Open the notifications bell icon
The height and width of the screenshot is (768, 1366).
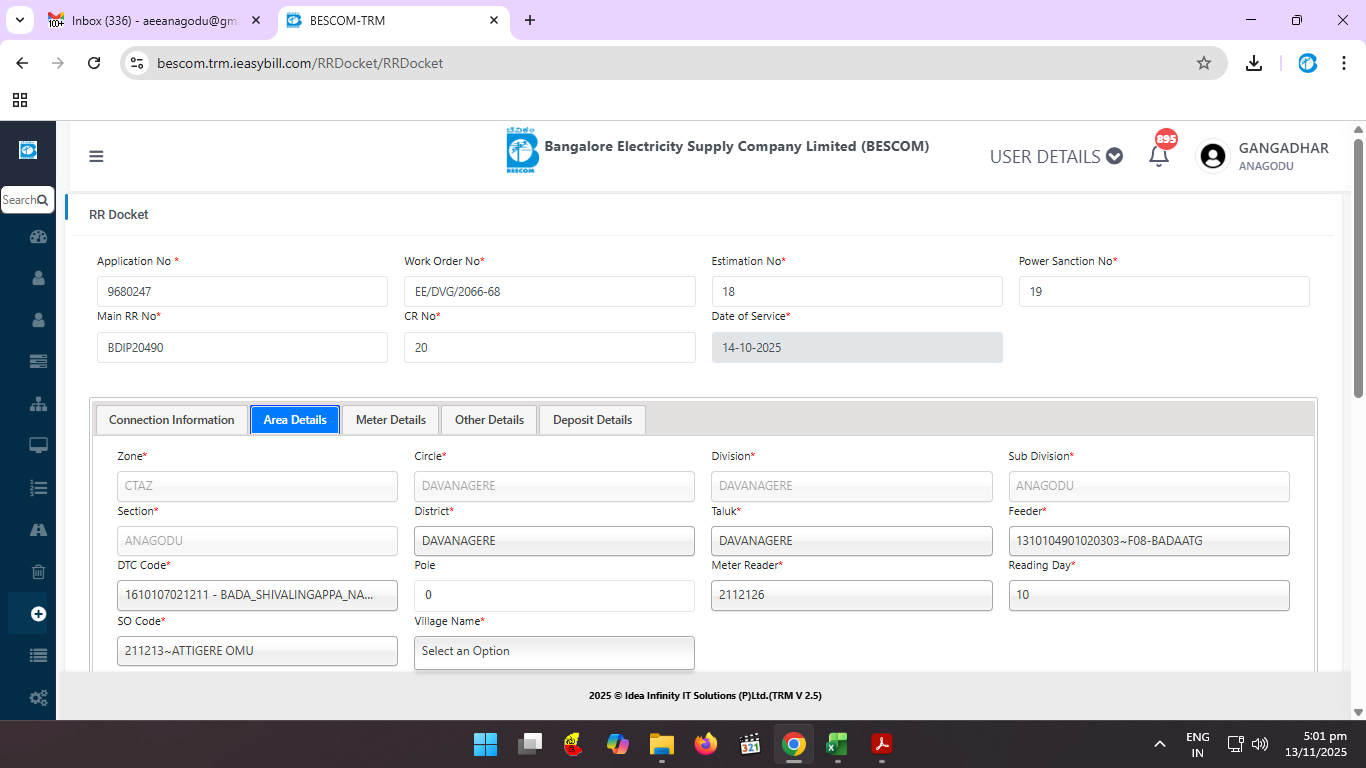pos(1159,156)
